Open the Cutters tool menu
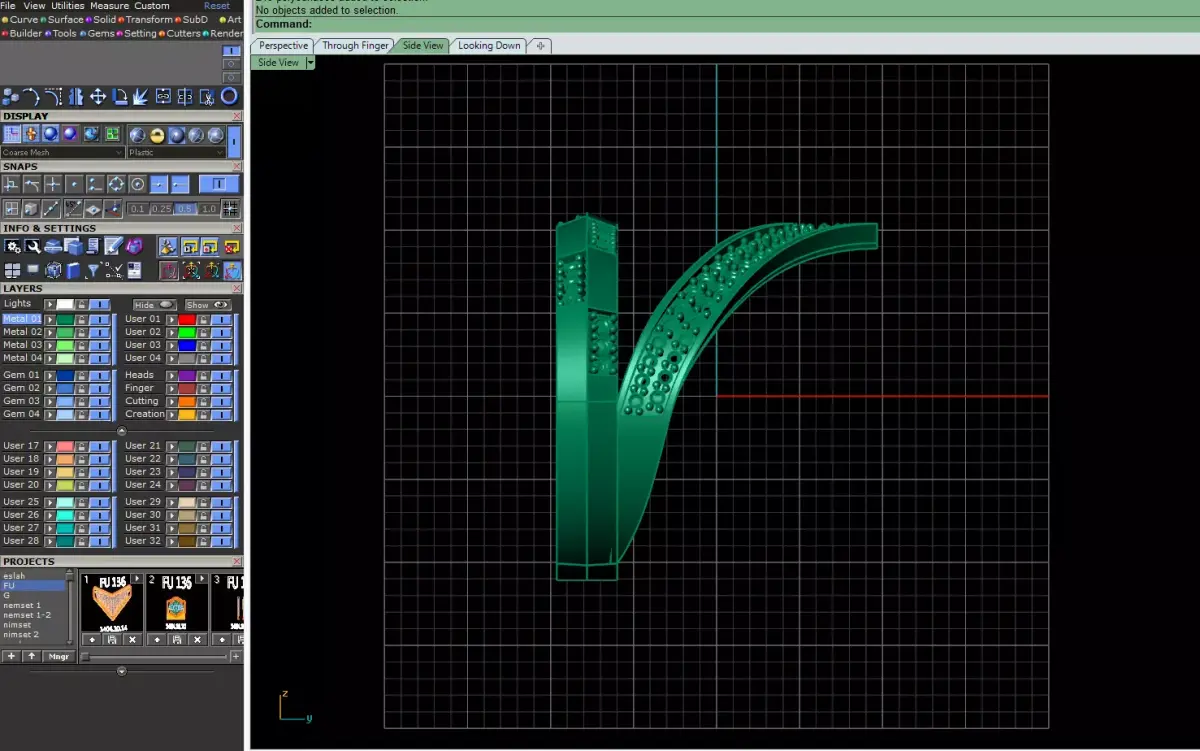This screenshot has width=1200, height=751. (x=180, y=33)
